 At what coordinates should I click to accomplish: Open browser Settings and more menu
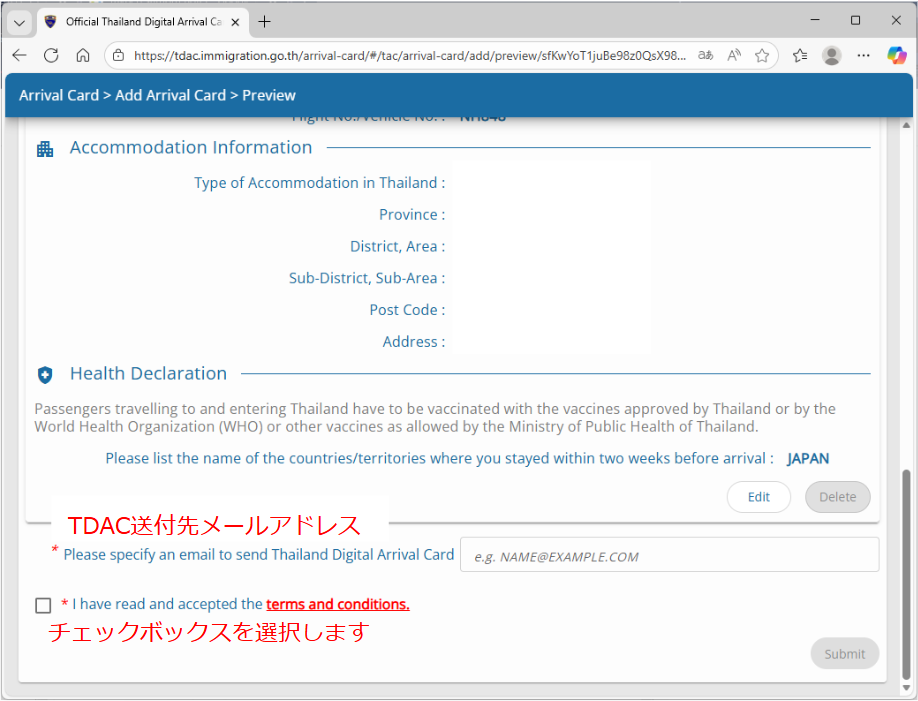pyautogui.click(x=864, y=56)
